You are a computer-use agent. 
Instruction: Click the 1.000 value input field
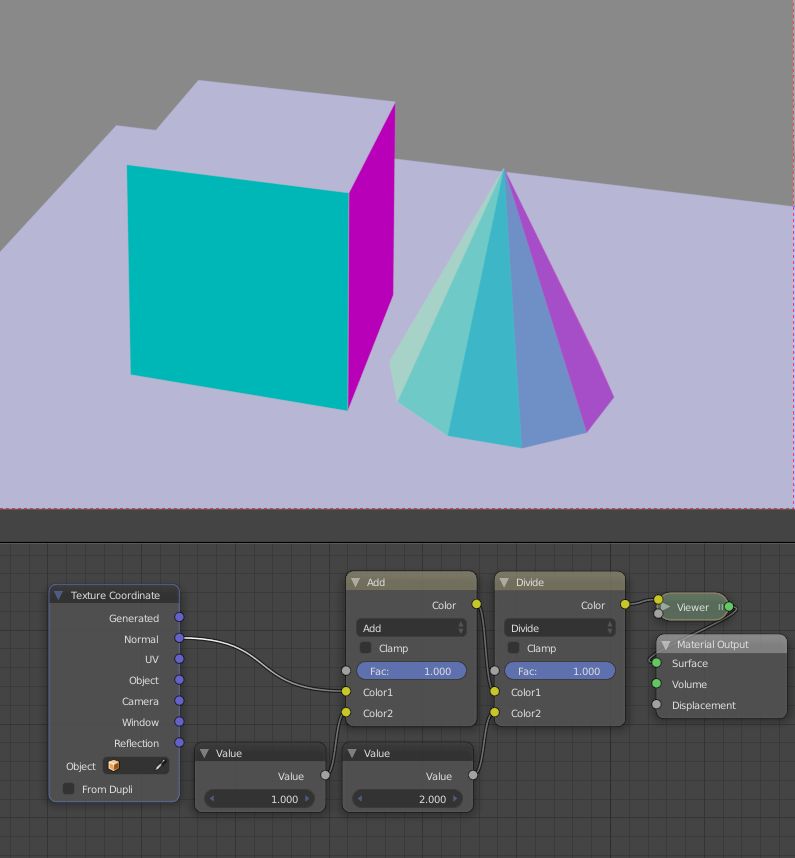pyautogui.click(x=260, y=799)
